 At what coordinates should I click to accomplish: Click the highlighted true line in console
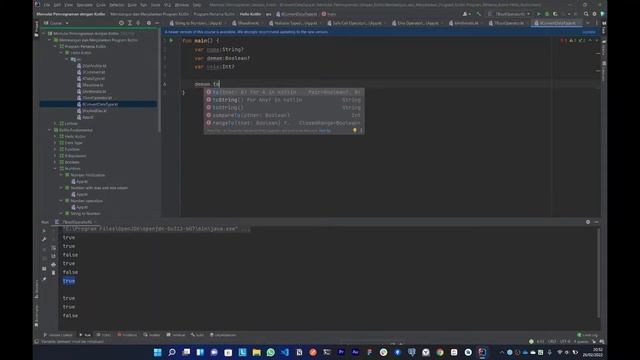coord(69,281)
